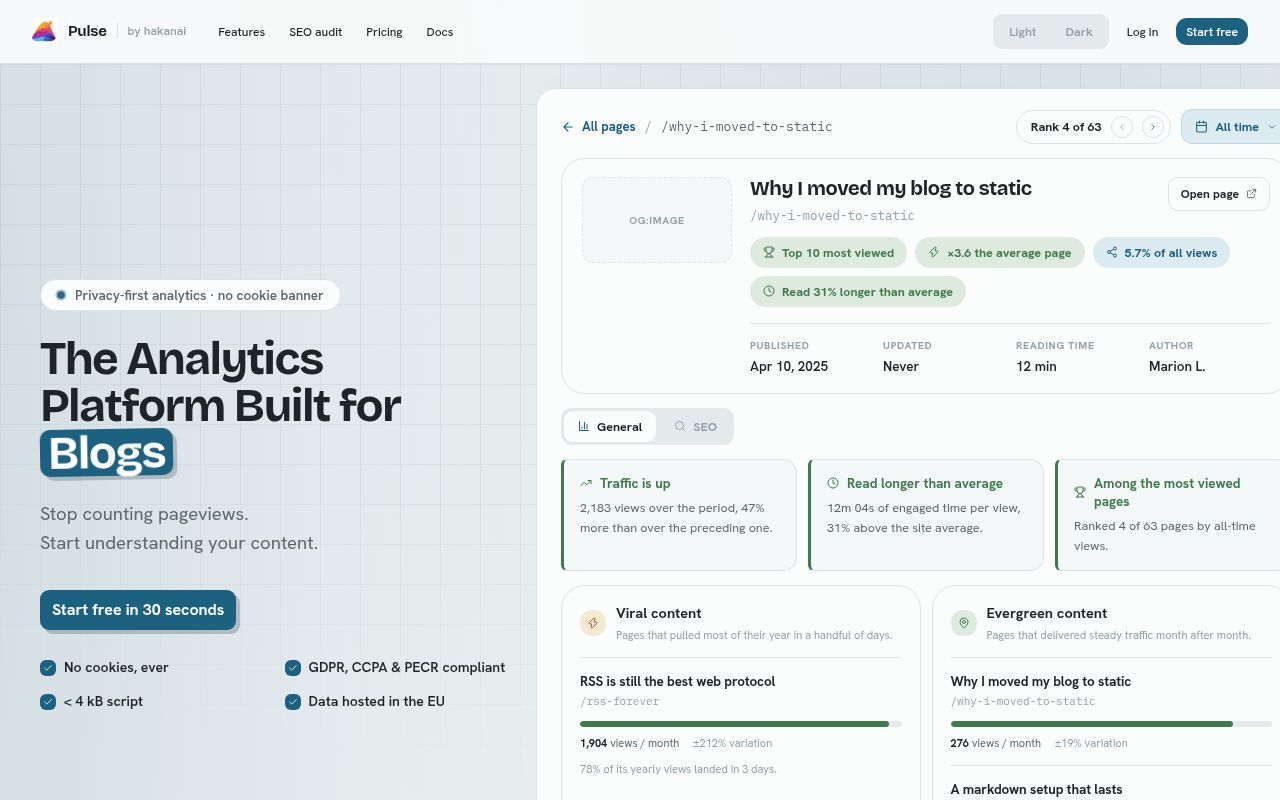Viewport: 1280px width, 800px height.
Task: Go back to All pages link
Action: coord(599,127)
